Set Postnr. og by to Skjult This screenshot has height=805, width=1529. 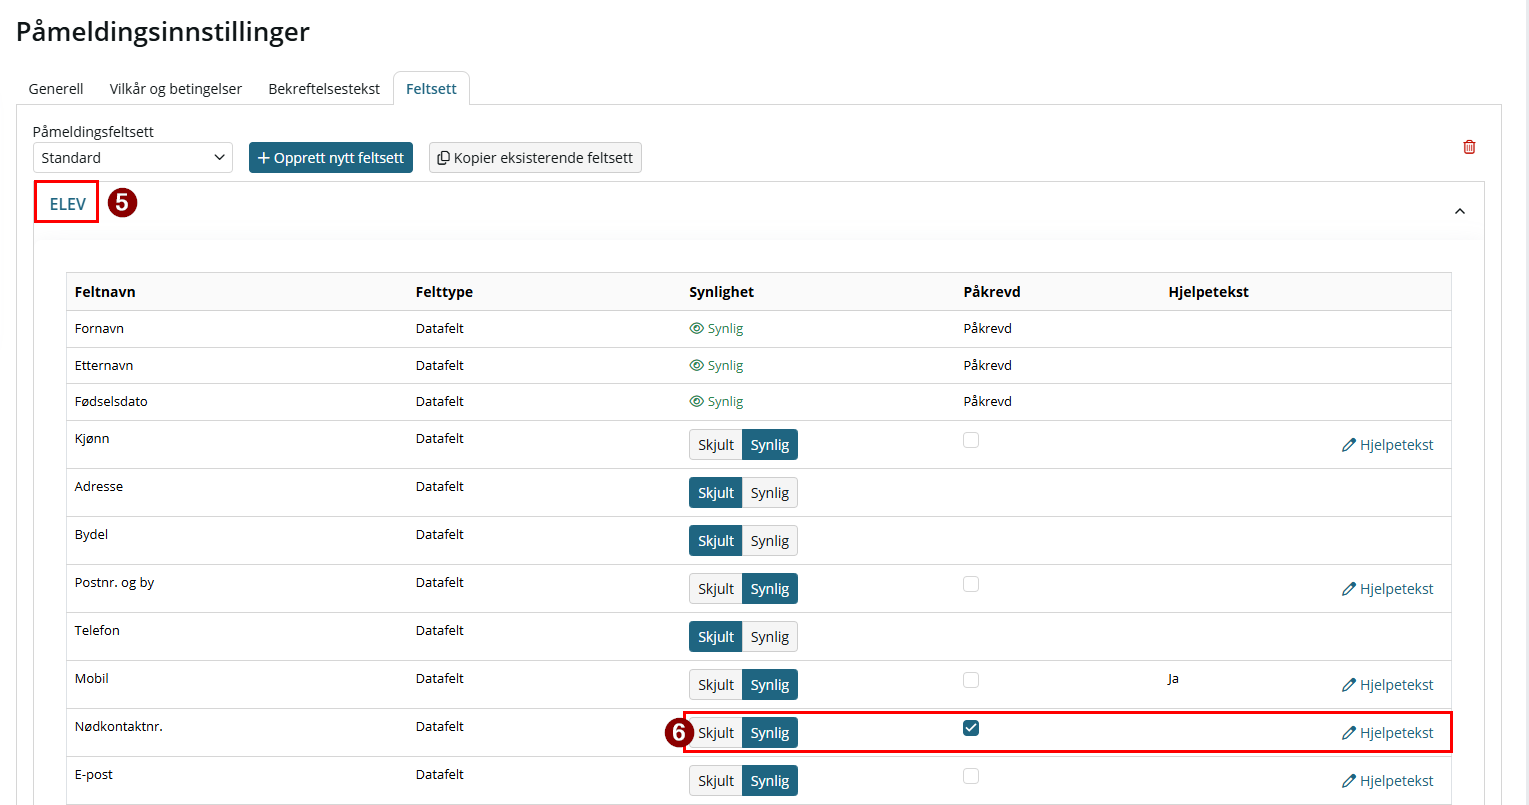(716, 589)
